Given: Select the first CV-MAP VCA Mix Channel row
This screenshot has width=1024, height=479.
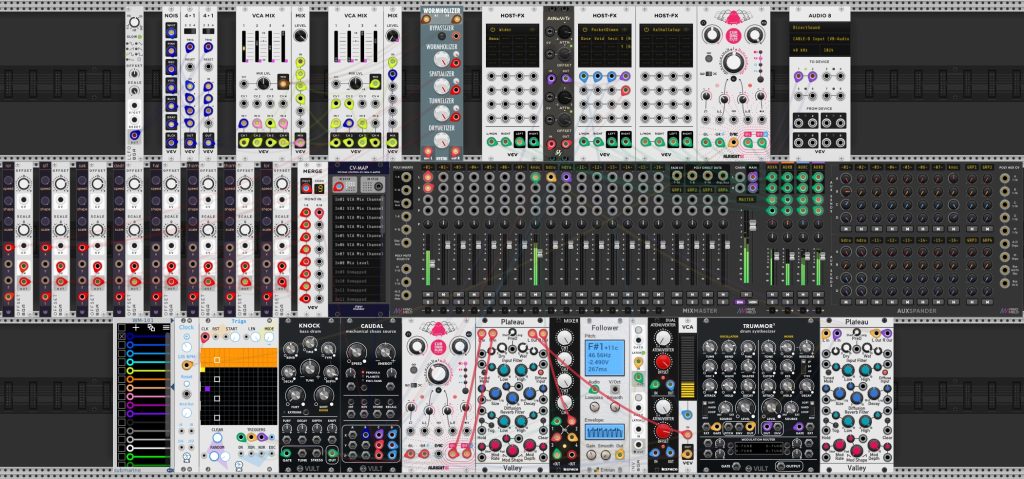Looking at the screenshot, I should (359, 198).
